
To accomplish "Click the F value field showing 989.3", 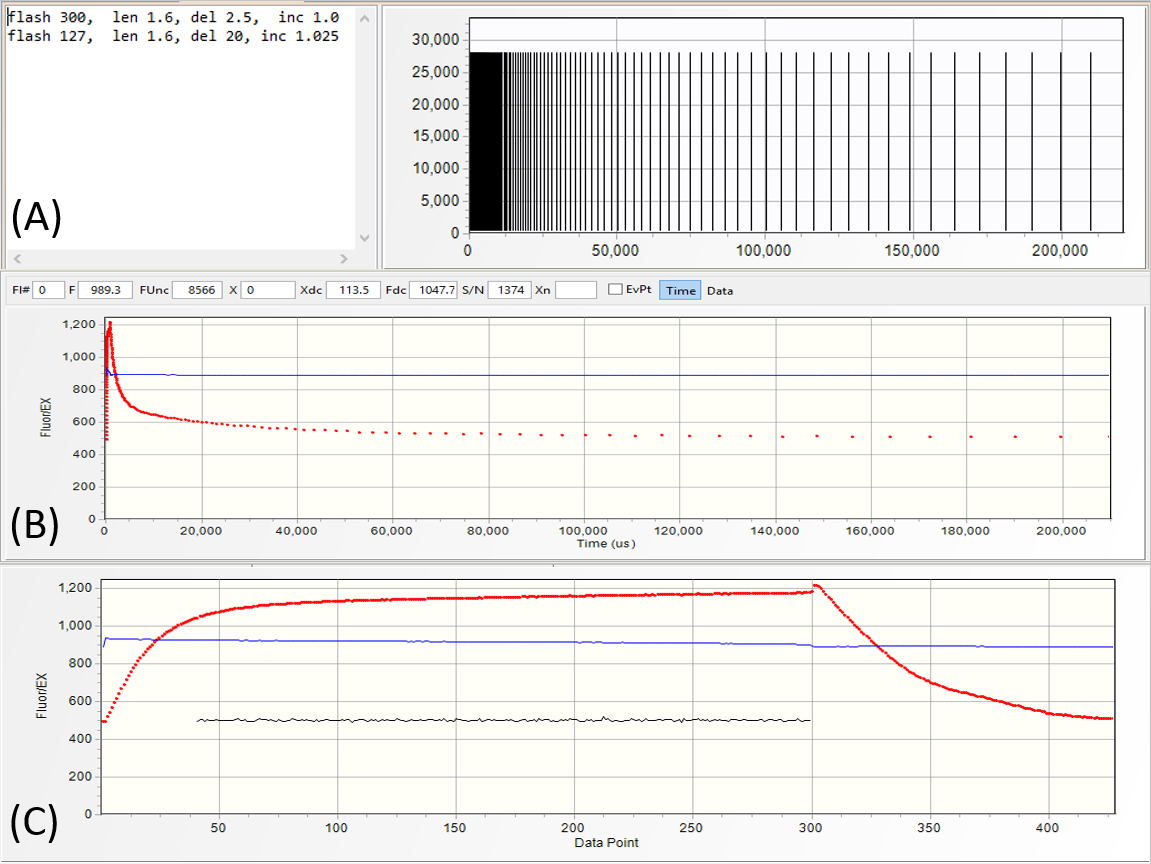I will pyautogui.click(x=105, y=290).
